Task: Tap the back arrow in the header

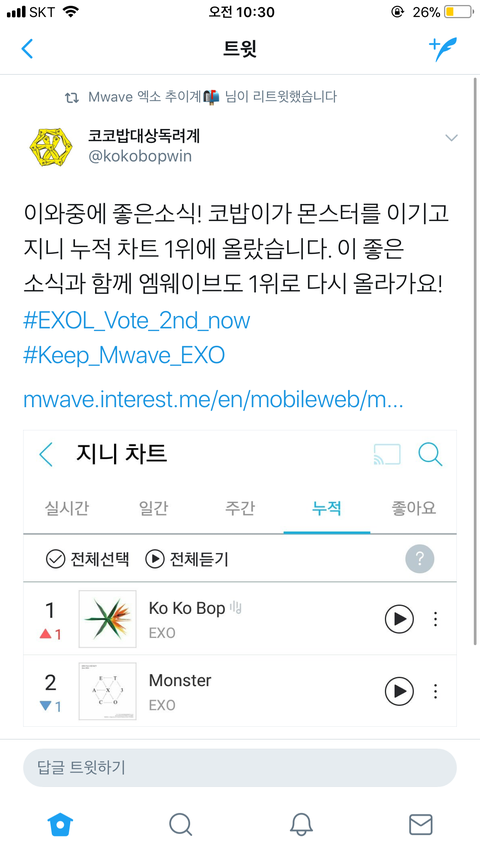Action: click(27, 48)
